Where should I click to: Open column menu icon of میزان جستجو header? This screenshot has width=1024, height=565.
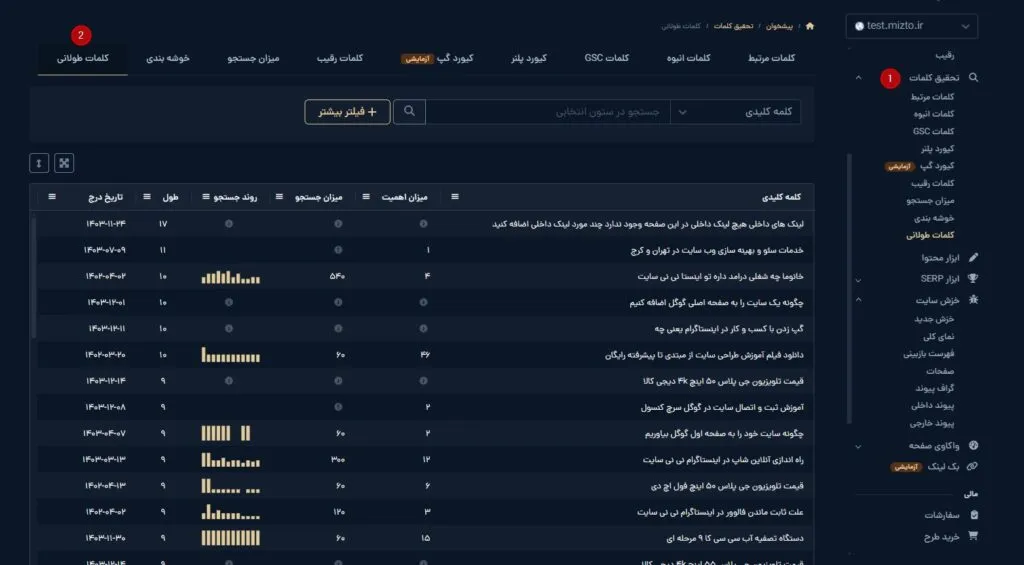point(279,197)
